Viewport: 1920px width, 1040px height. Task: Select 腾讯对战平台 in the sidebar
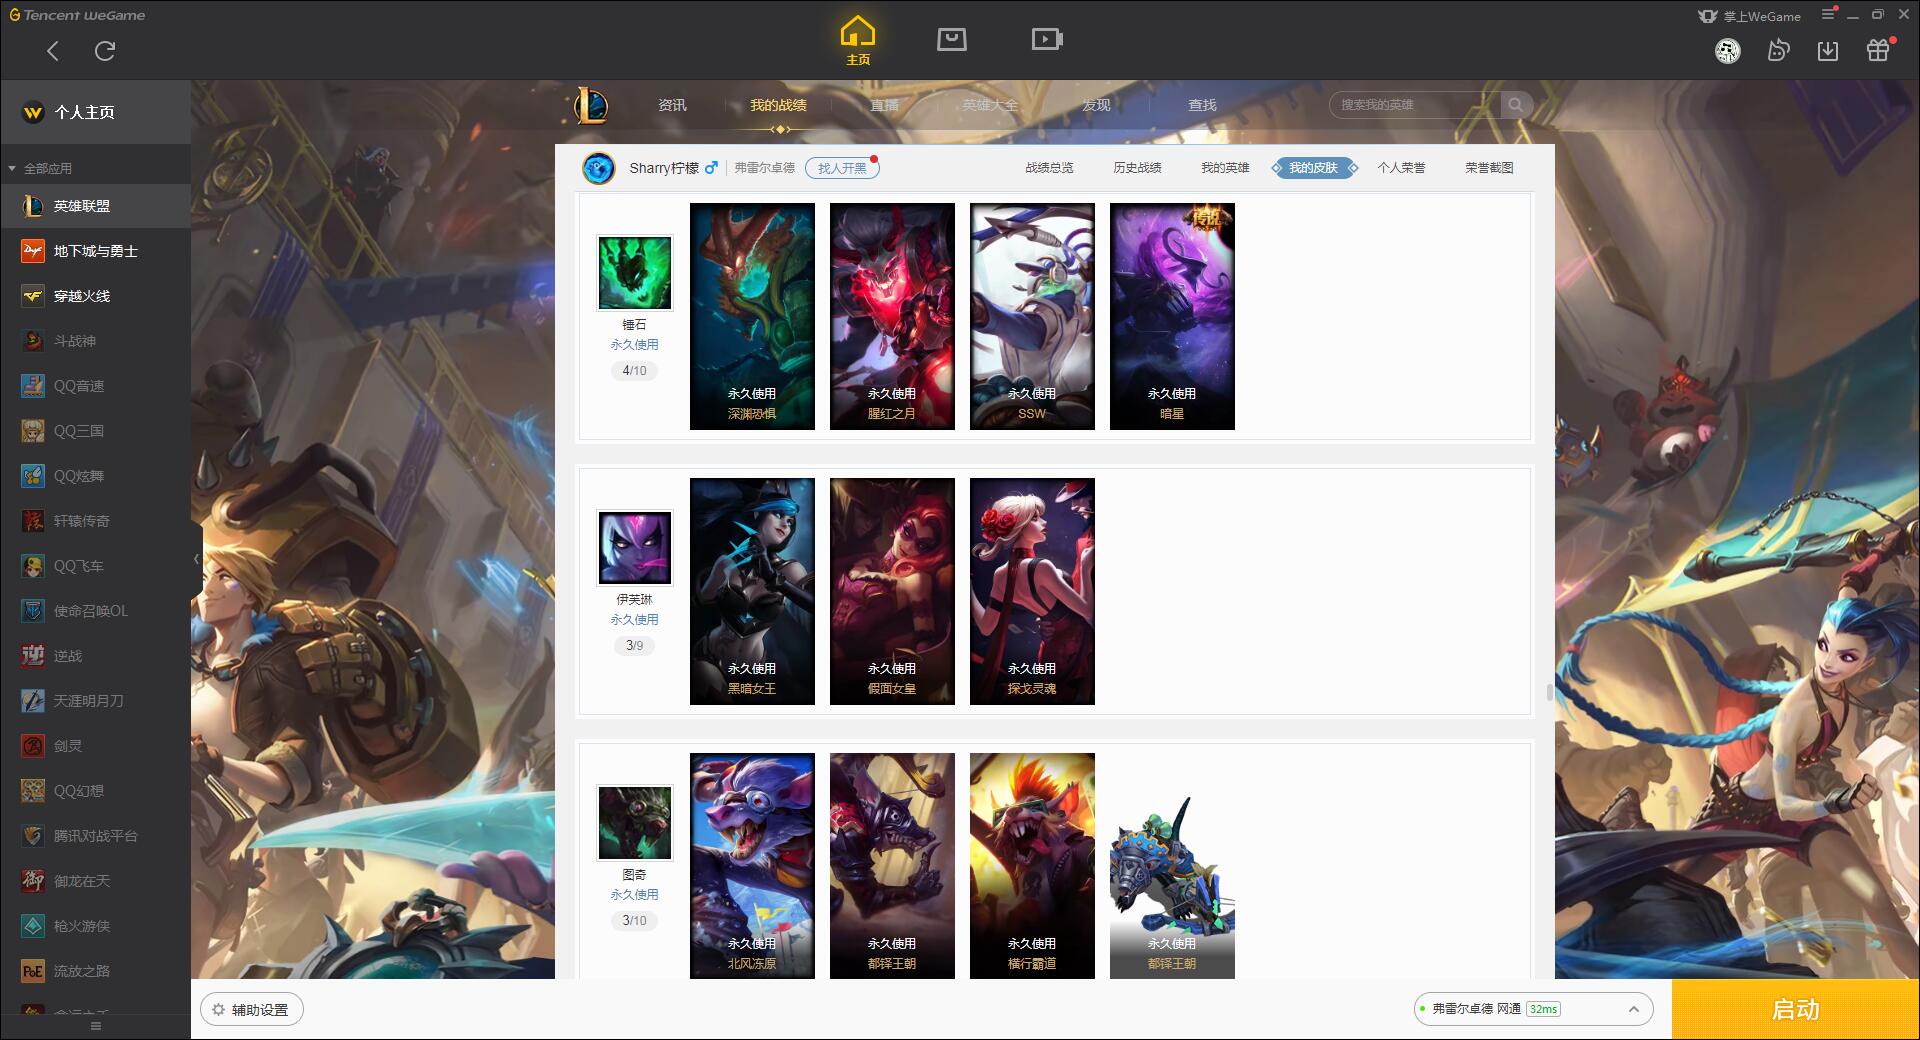tap(95, 836)
